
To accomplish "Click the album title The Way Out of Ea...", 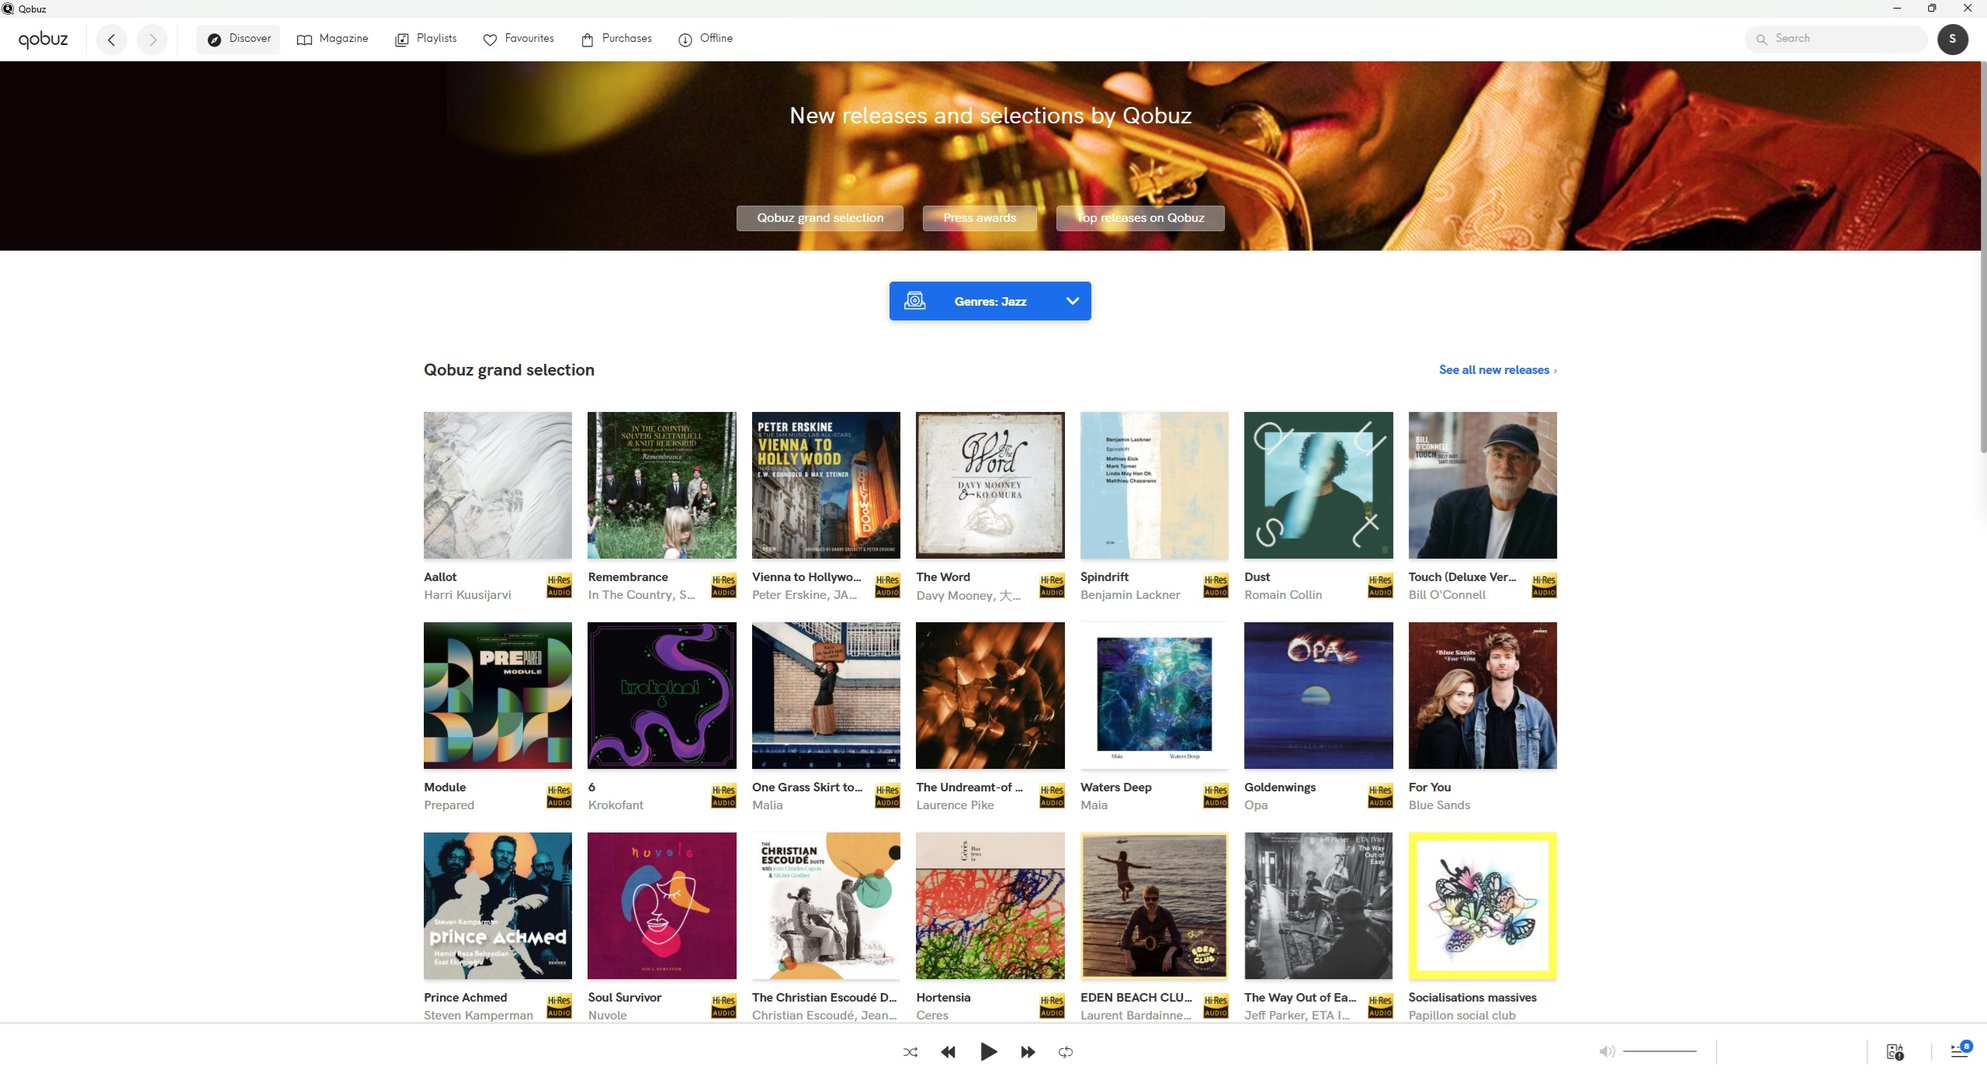I will pyautogui.click(x=1300, y=998).
